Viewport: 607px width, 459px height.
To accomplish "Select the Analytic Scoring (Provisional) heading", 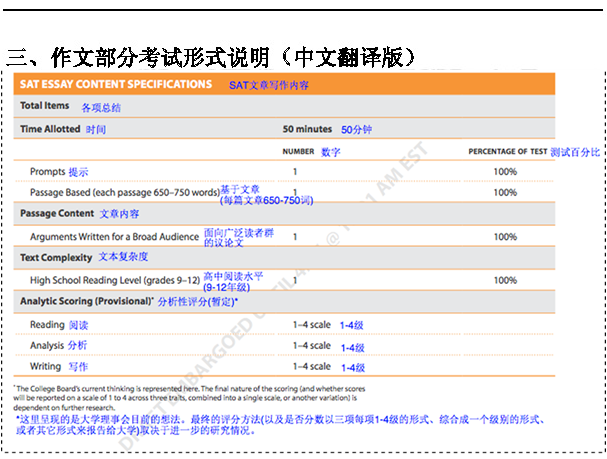I will (x=86, y=301).
